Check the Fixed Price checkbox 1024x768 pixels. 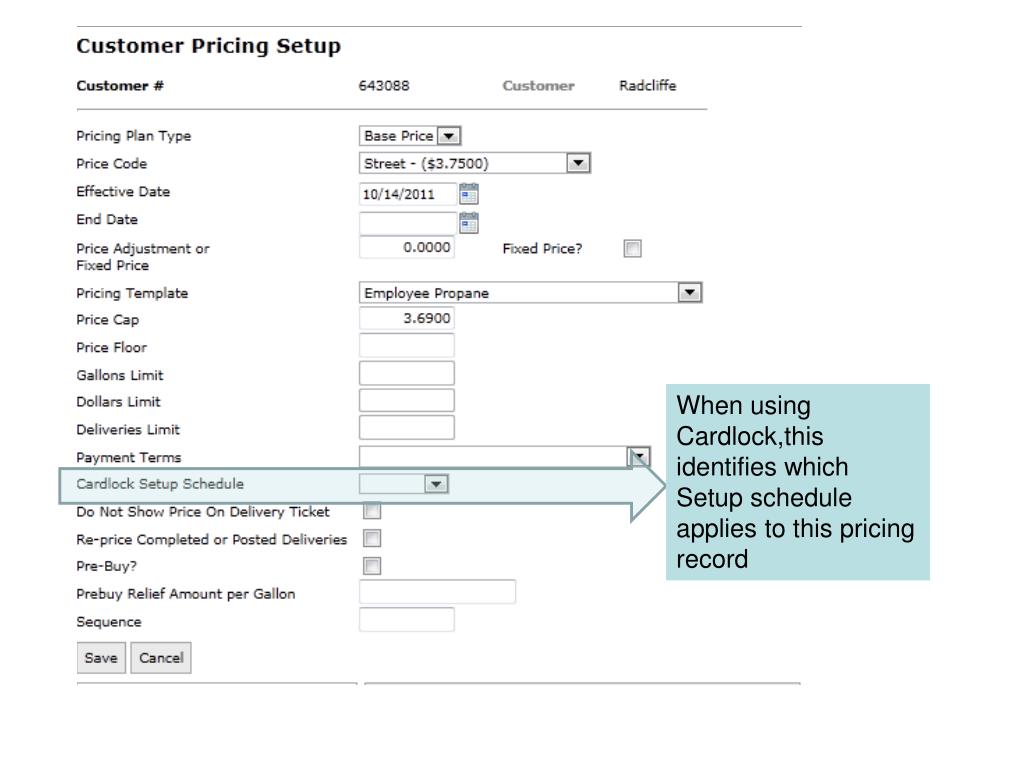click(x=632, y=249)
